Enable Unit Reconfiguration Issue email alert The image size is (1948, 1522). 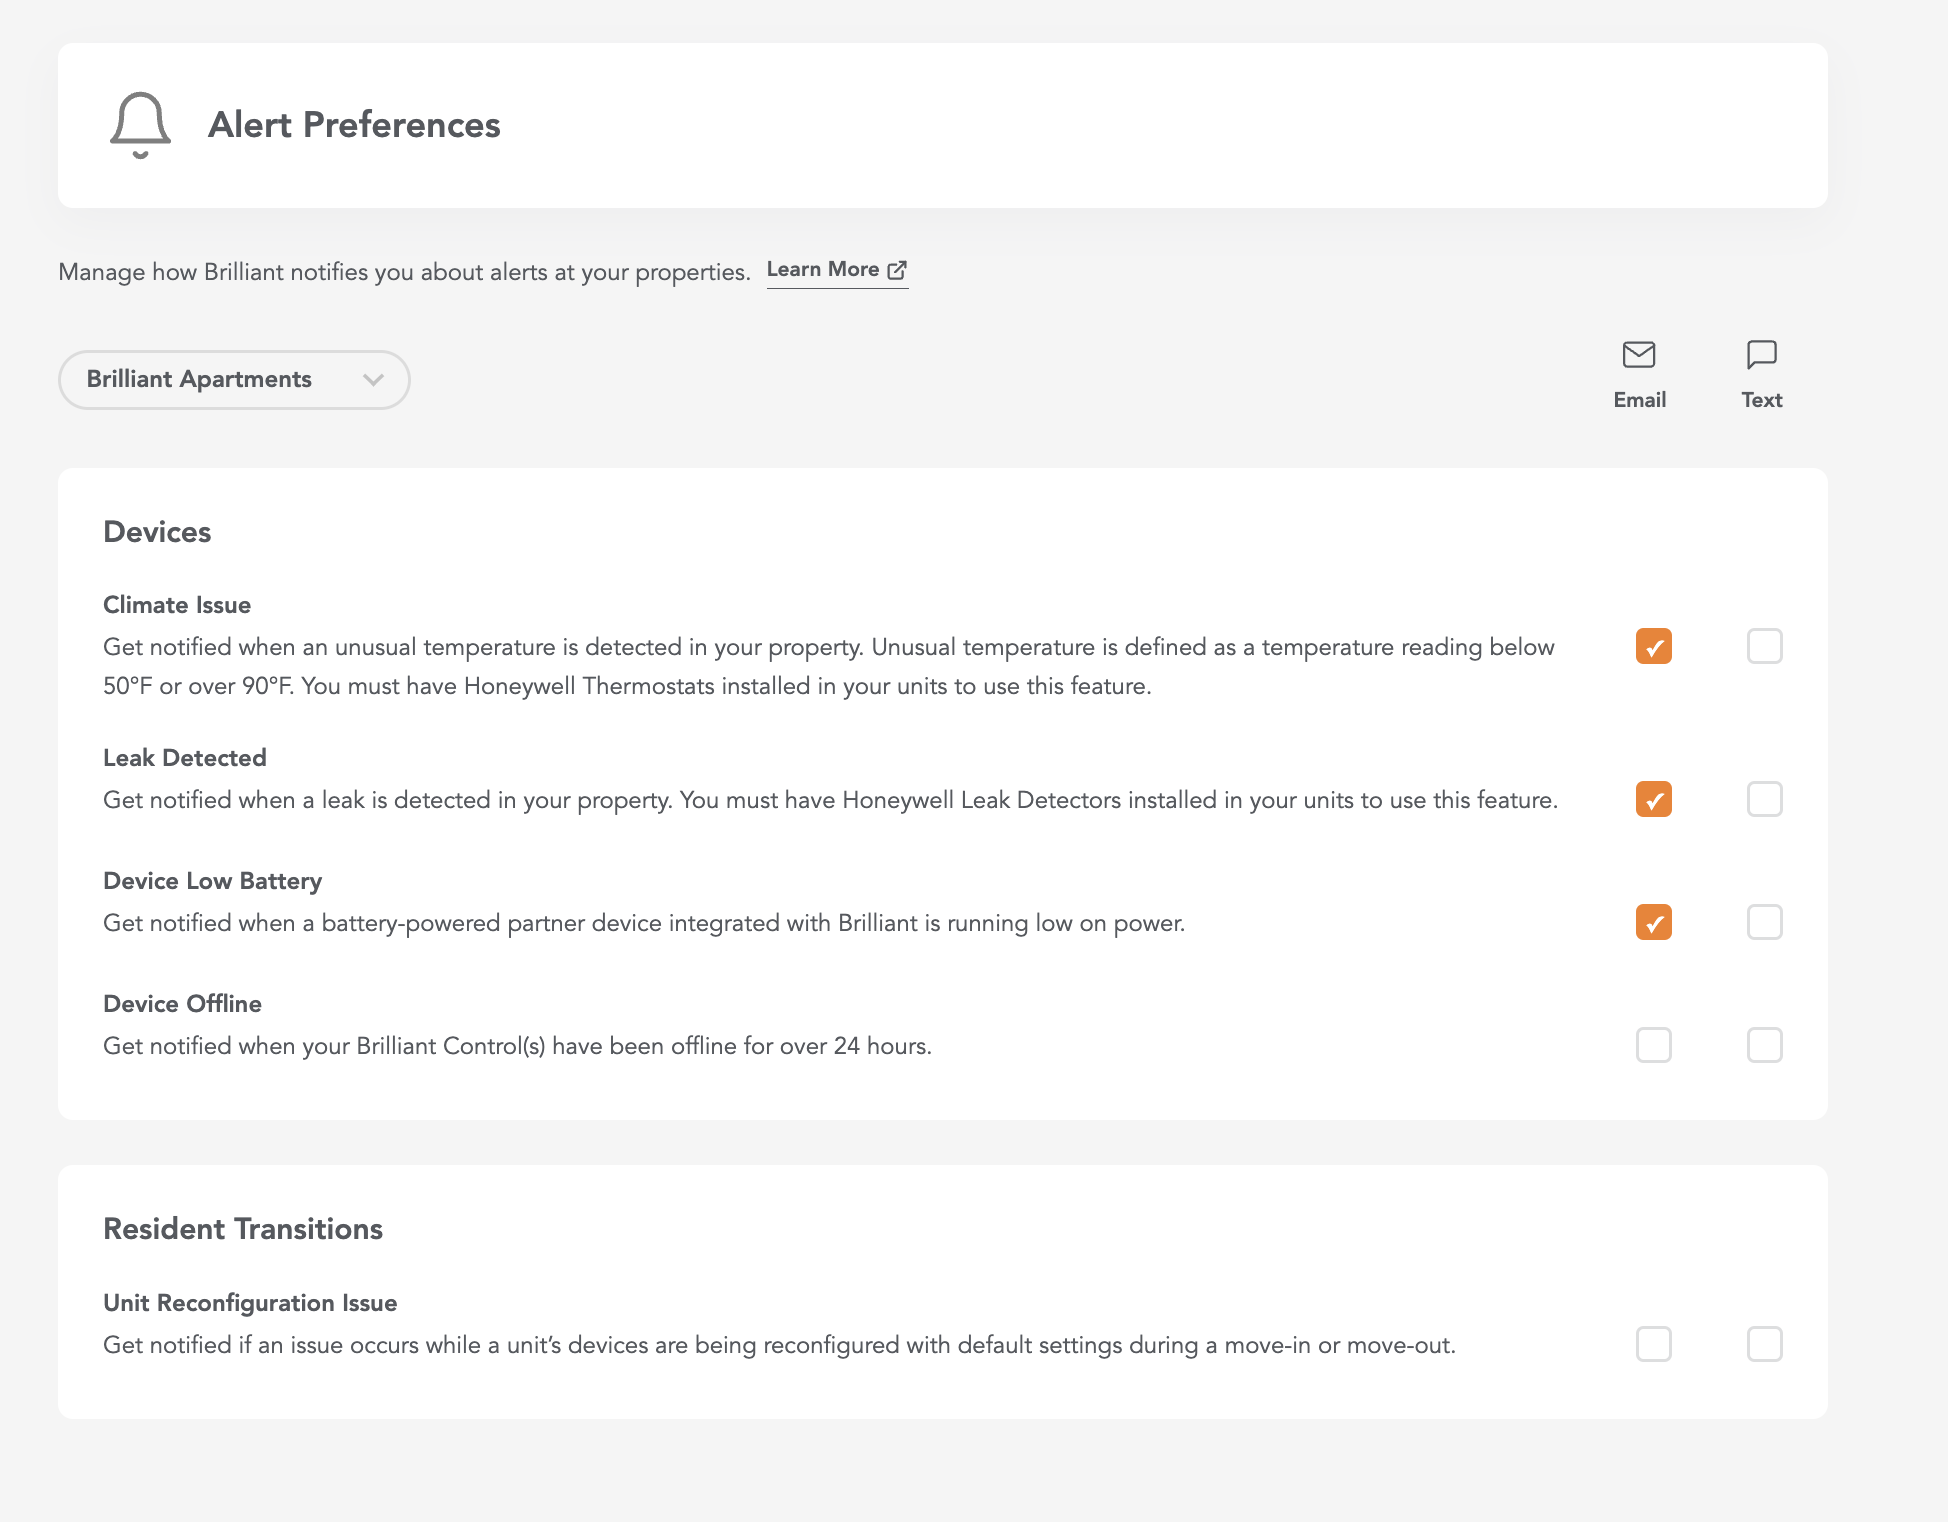[1653, 1344]
